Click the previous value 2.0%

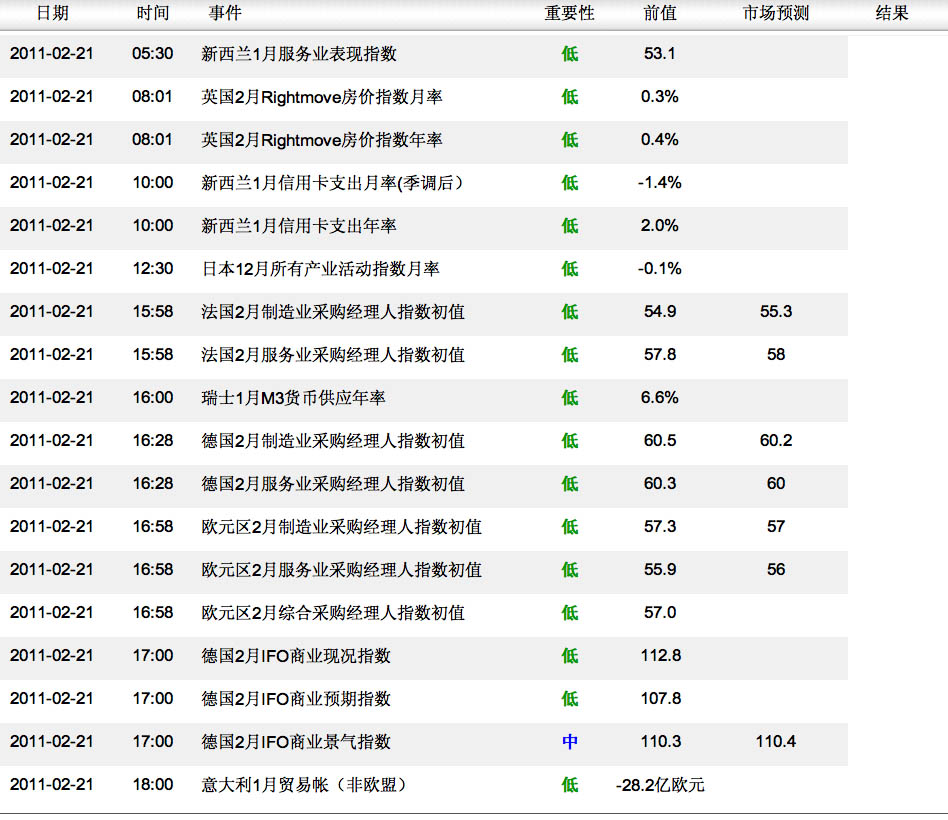tap(660, 225)
